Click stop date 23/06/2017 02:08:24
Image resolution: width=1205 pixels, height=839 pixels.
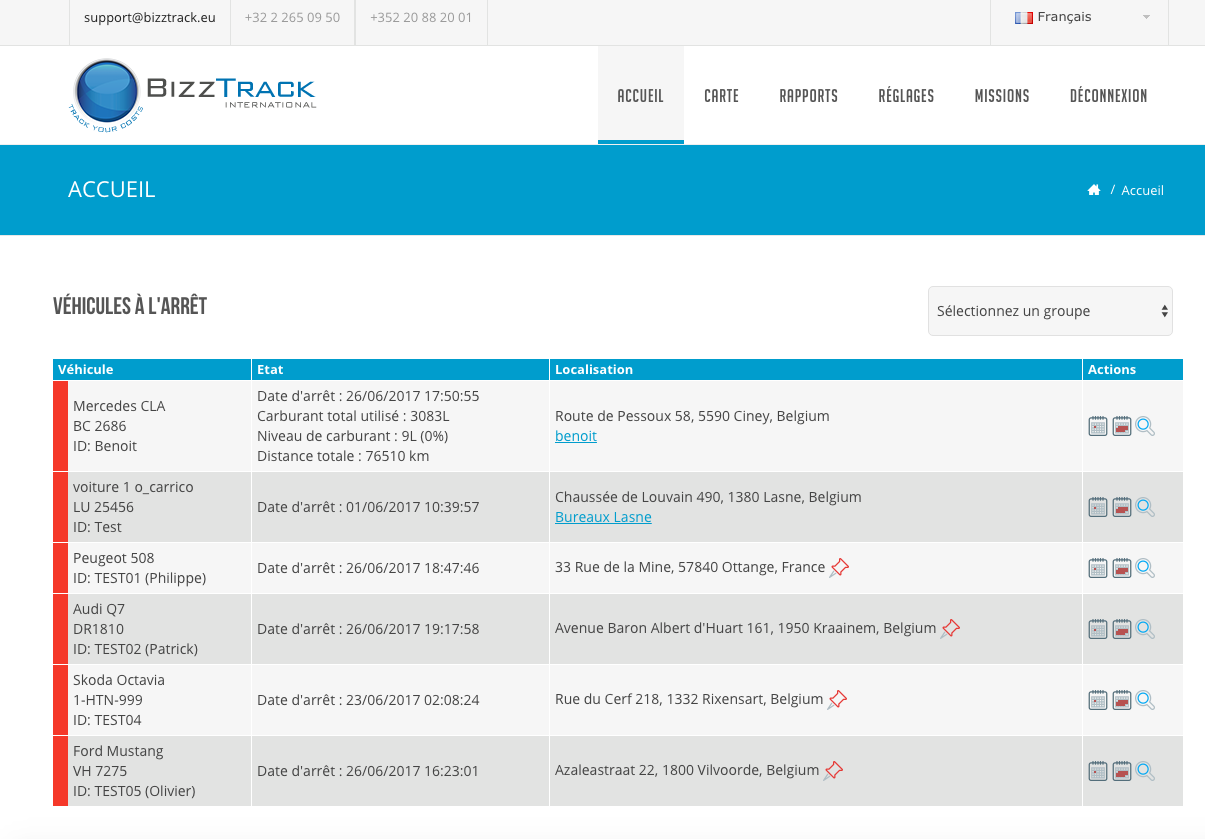[x=412, y=700]
